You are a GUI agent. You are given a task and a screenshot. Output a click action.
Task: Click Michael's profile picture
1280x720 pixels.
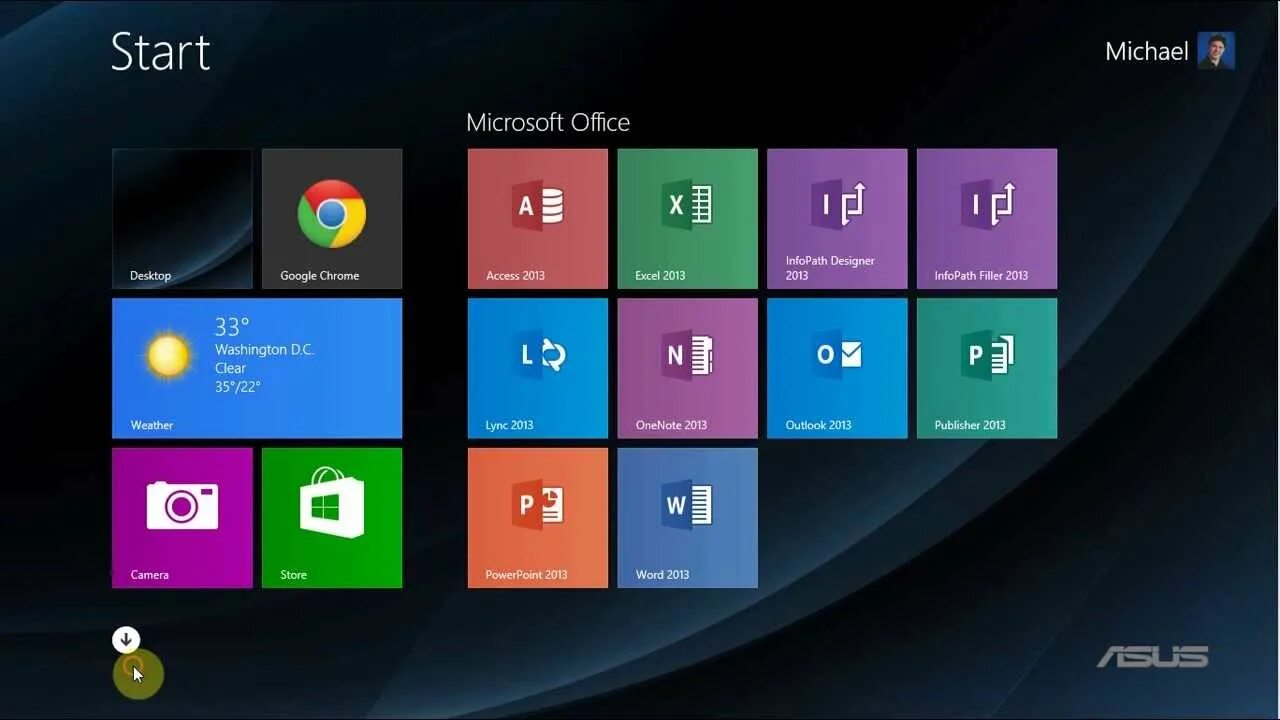(x=1216, y=50)
